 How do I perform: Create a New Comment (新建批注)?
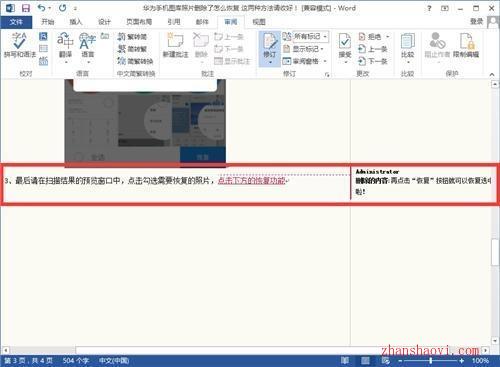(x=175, y=45)
